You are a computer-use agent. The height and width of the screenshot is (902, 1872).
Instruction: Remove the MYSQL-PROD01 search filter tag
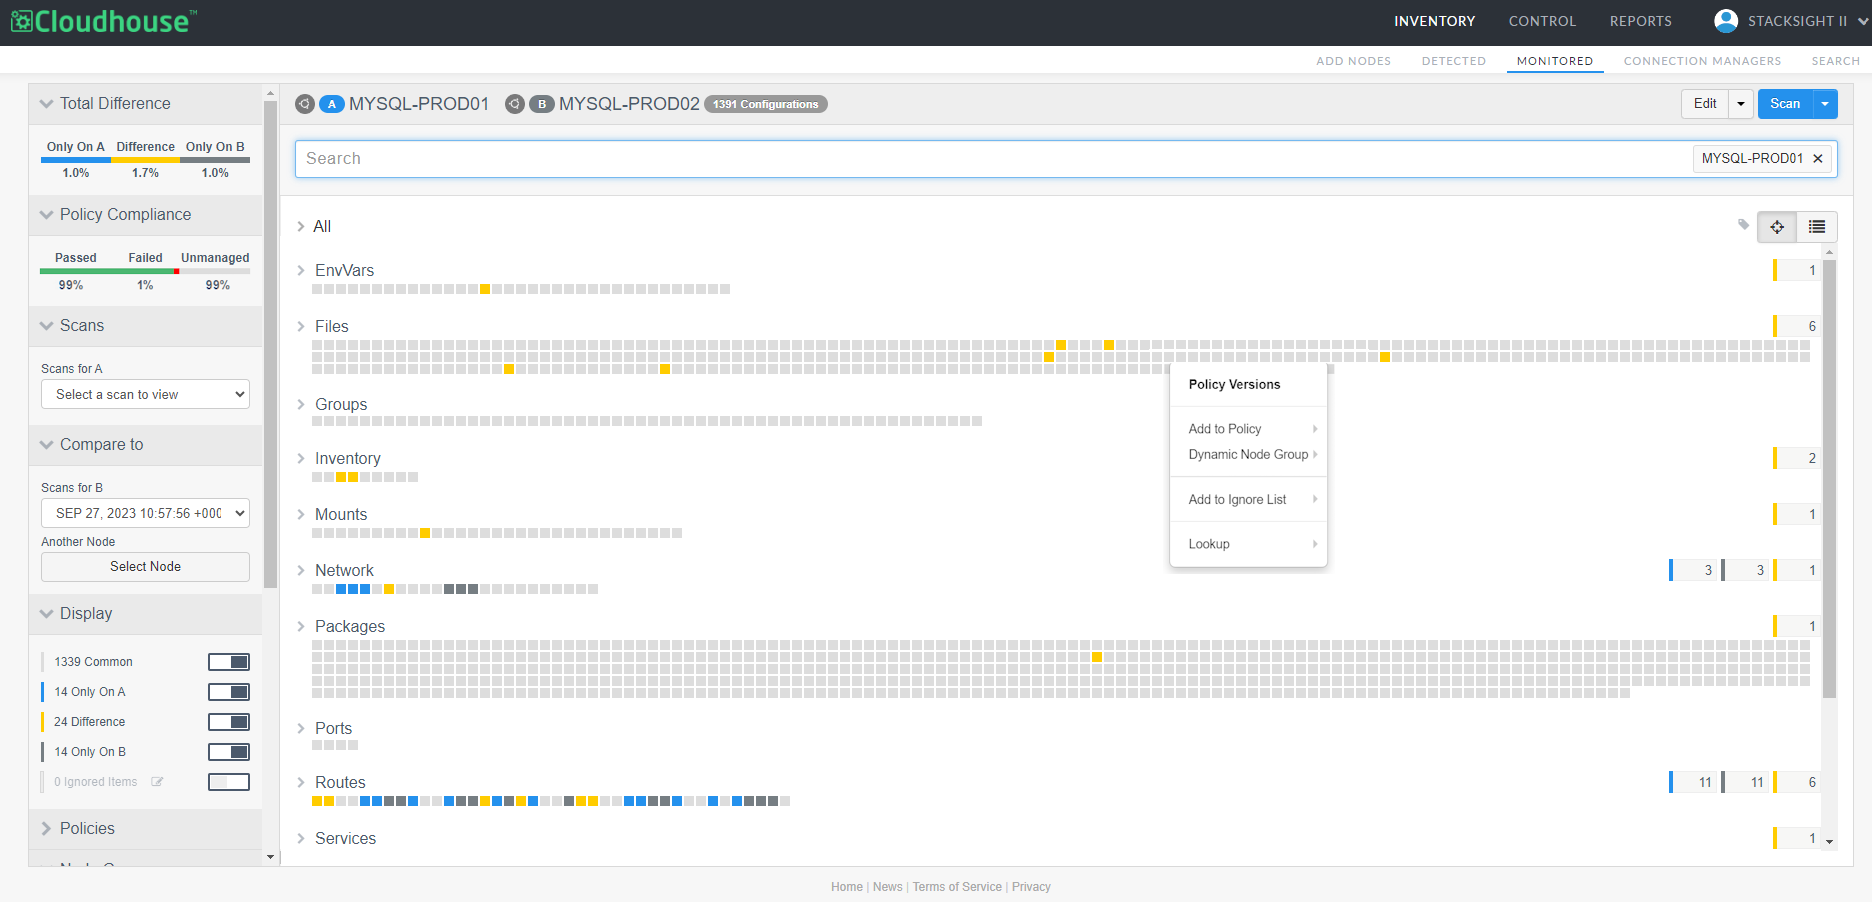(x=1818, y=158)
